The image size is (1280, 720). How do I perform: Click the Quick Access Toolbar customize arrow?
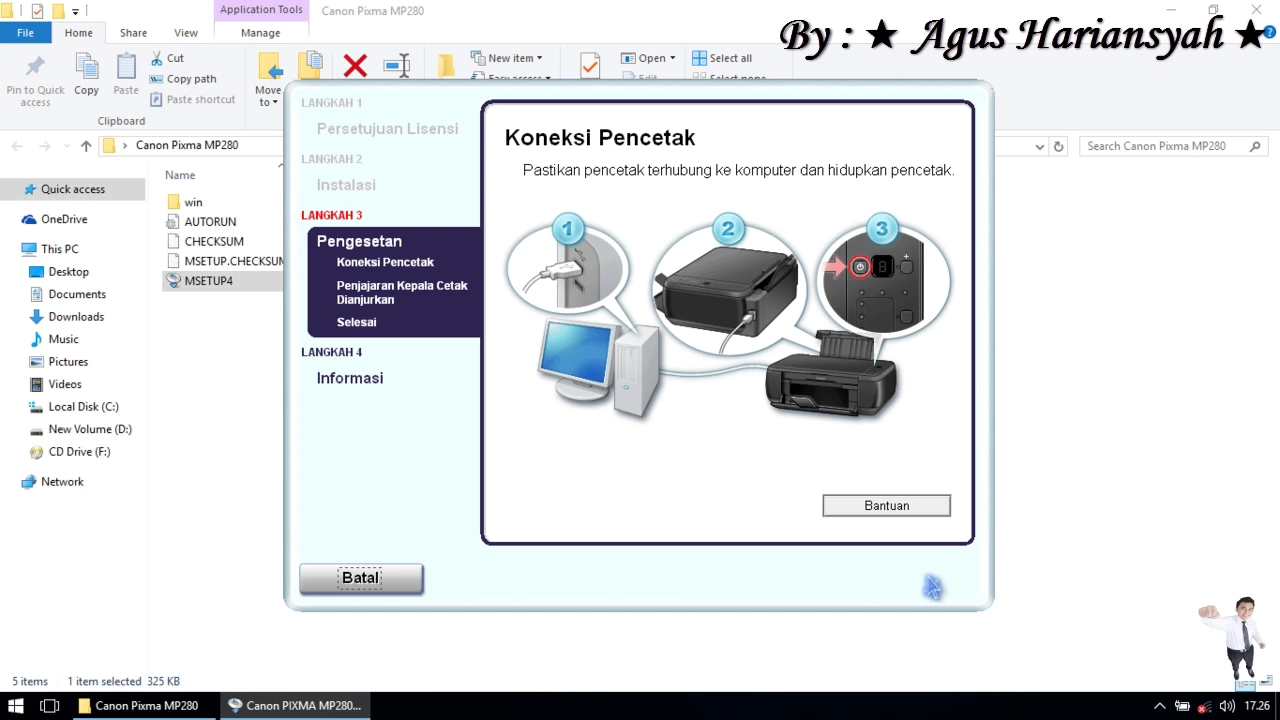tap(75, 11)
